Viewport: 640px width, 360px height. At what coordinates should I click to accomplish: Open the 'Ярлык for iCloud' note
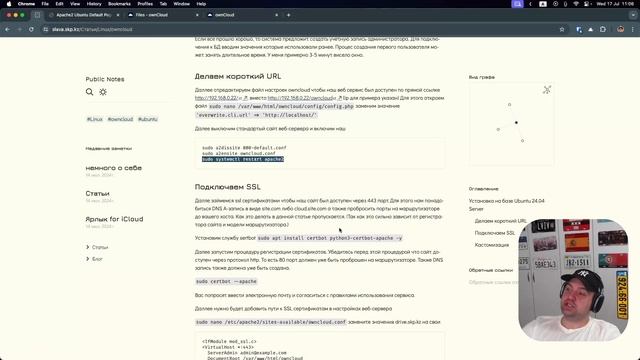(x=114, y=219)
